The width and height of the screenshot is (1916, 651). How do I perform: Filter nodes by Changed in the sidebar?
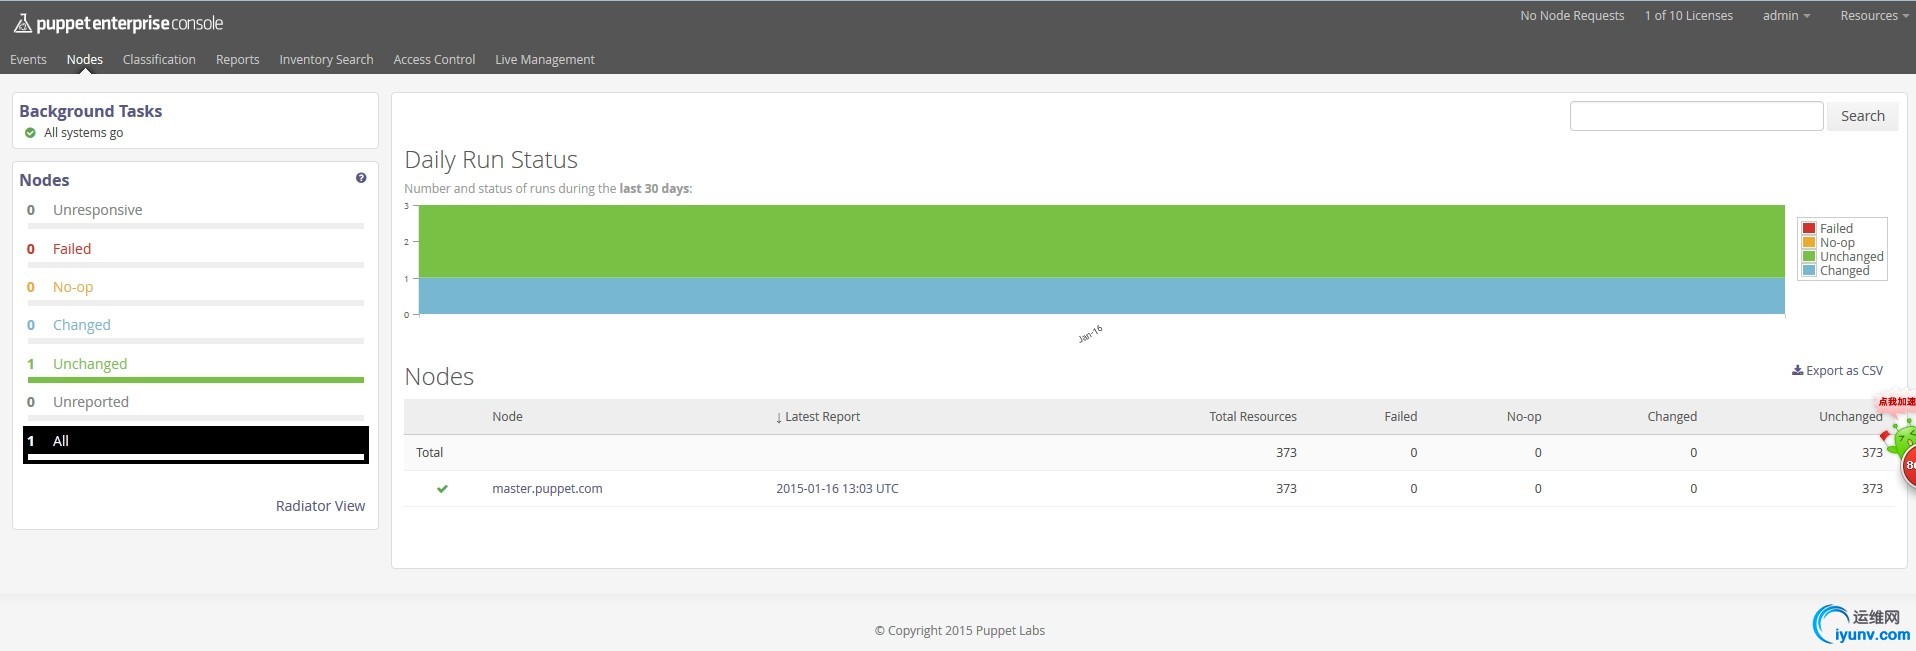[82, 325]
